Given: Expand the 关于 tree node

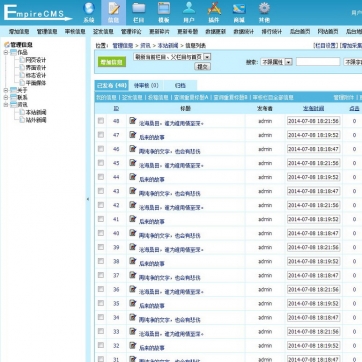Looking at the screenshot, I should coord(6,90).
